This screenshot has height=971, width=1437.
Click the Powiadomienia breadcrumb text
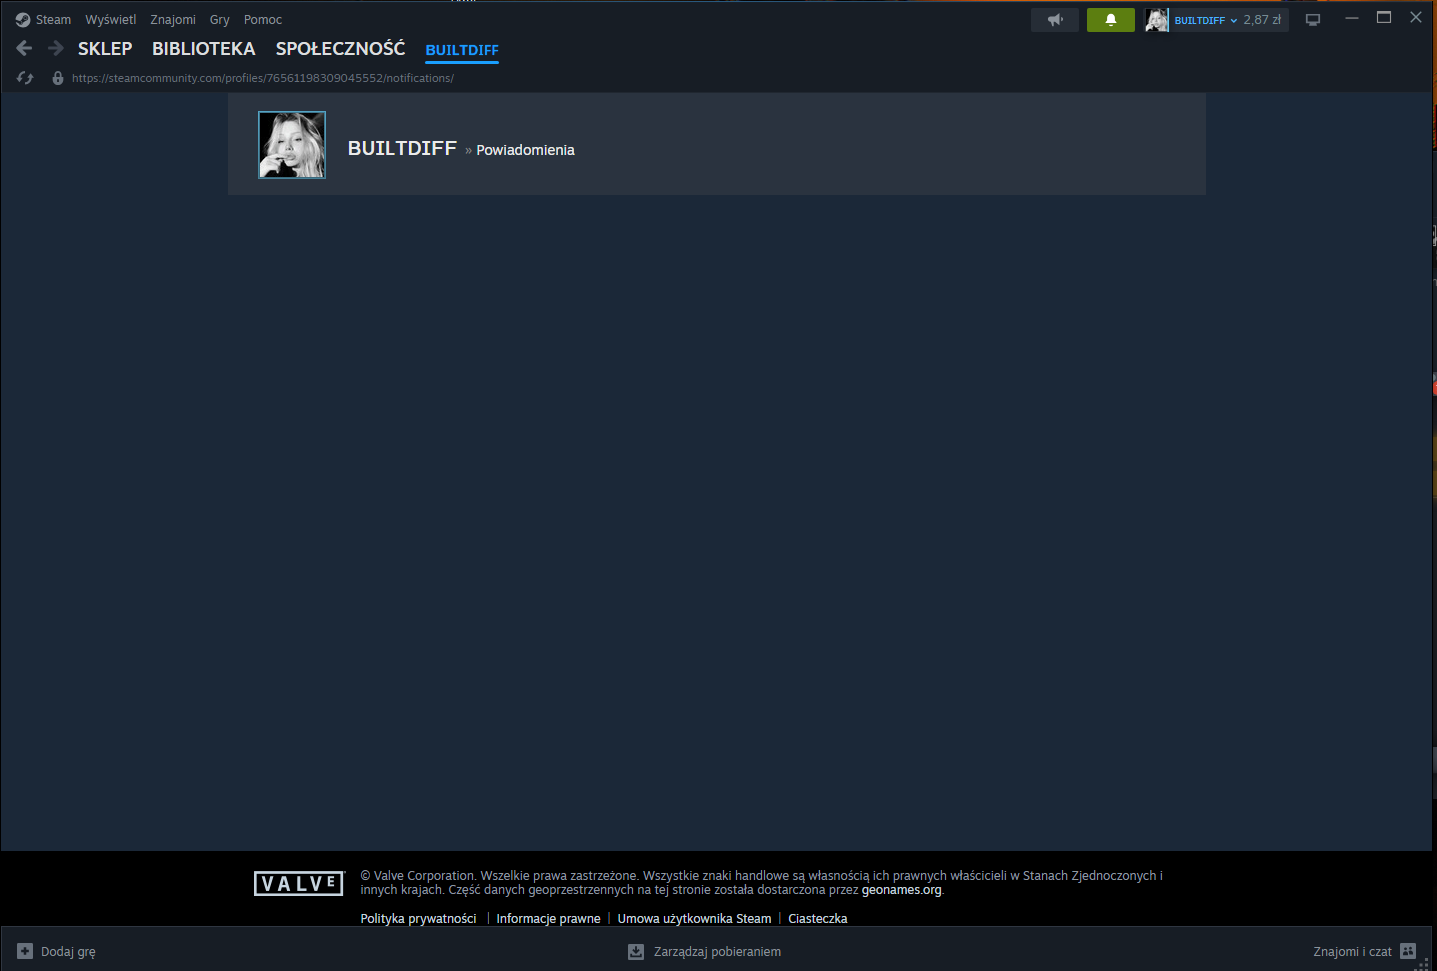pos(525,150)
